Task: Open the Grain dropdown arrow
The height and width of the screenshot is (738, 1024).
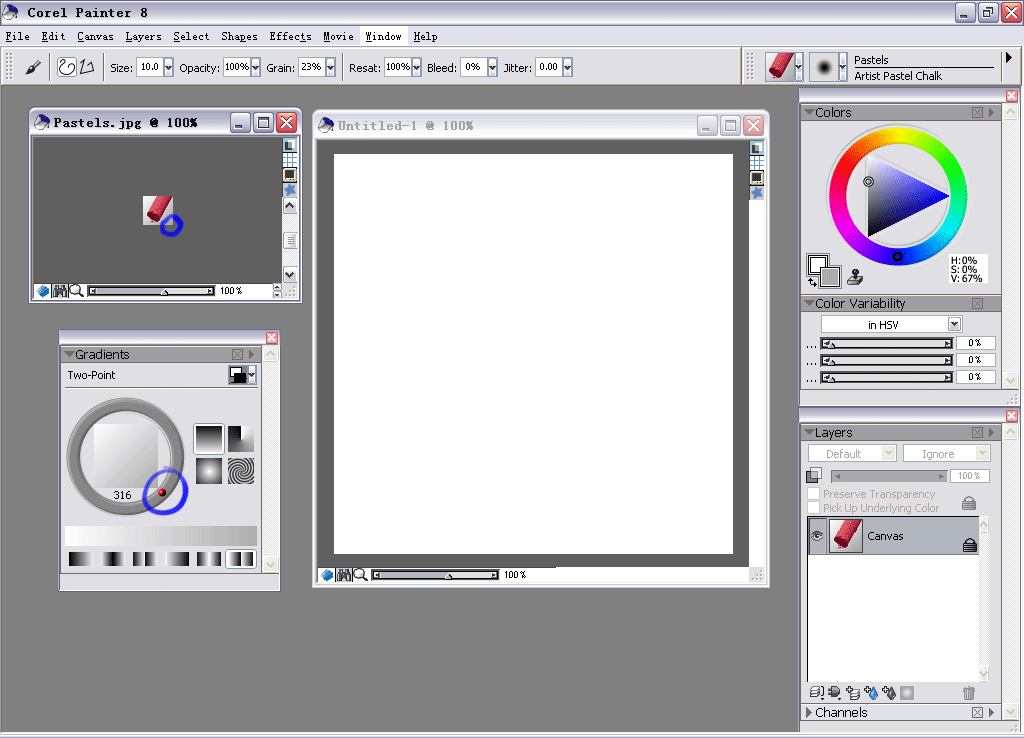Action: 330,67
